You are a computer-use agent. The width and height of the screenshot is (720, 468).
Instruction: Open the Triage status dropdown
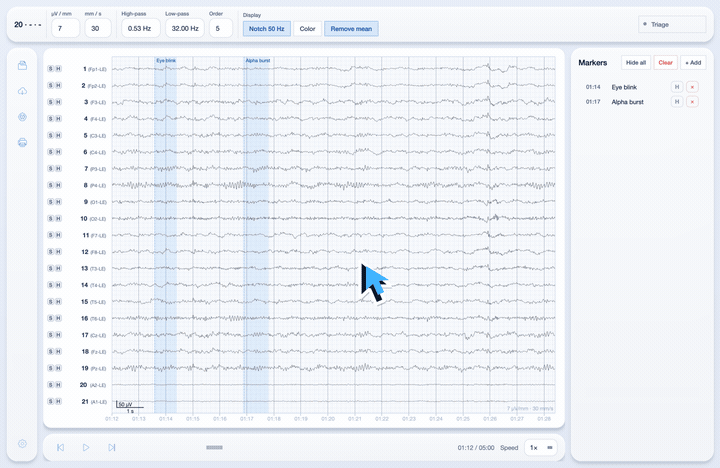coord(672,24)
